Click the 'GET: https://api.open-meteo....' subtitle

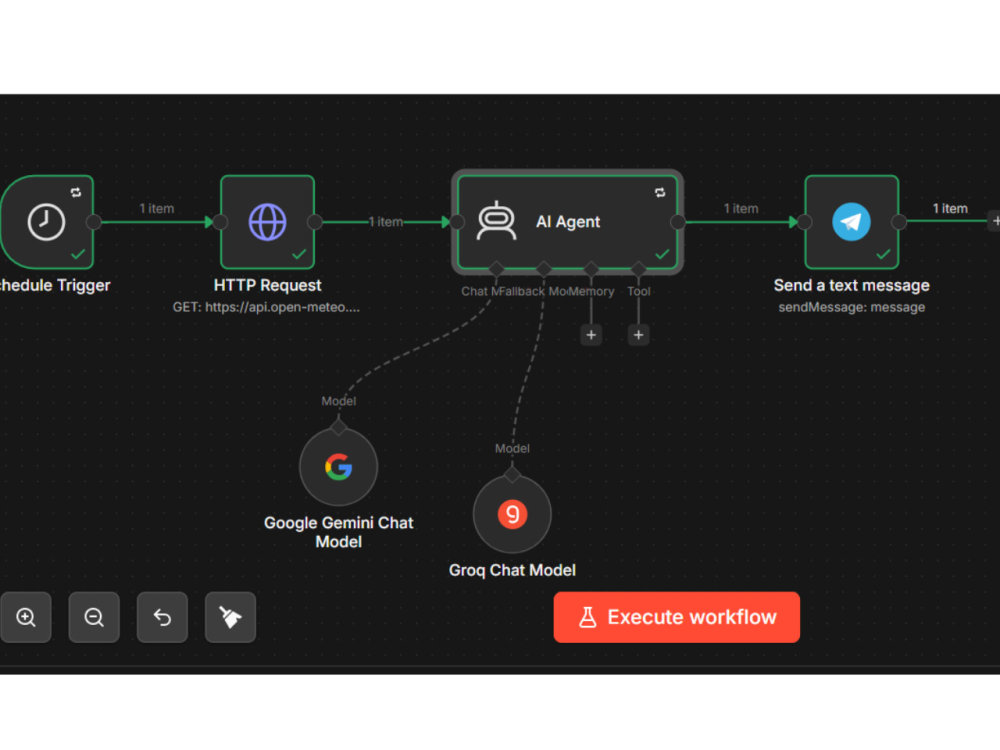point(266,307)
